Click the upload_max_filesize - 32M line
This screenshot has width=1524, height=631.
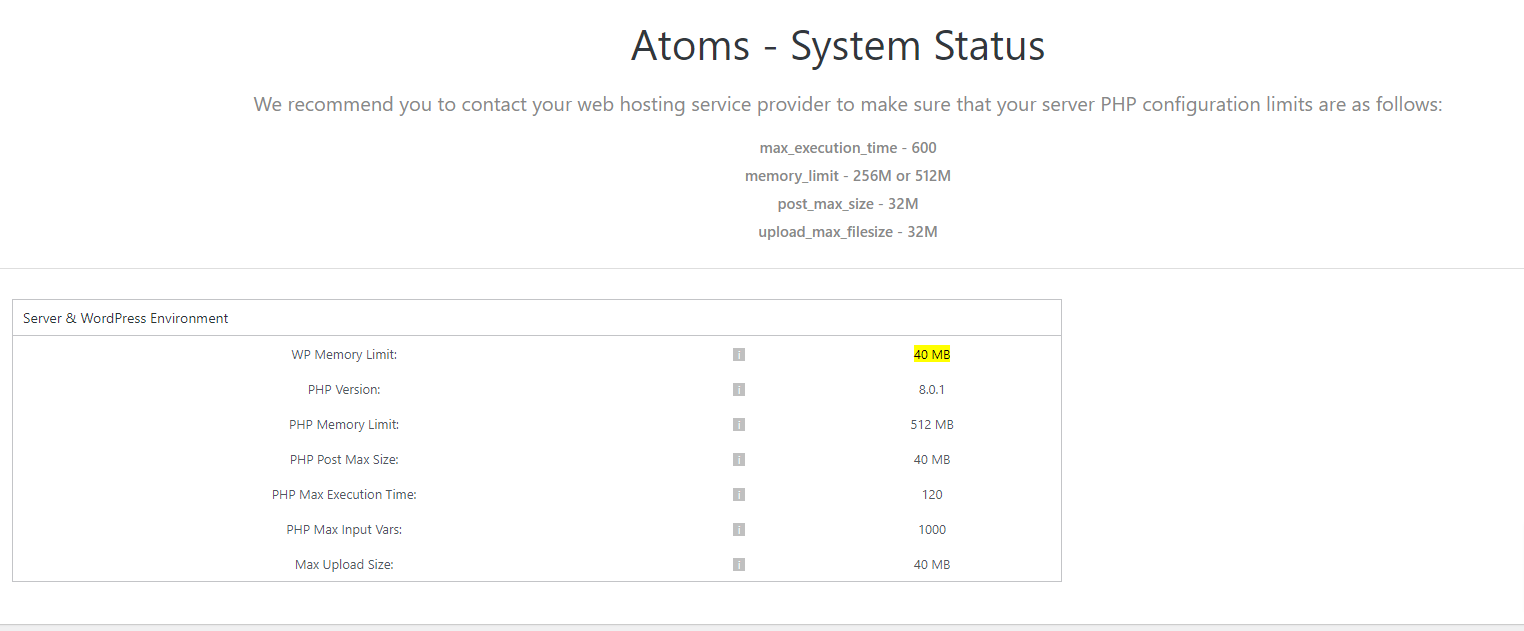click(x=848, y=232)
